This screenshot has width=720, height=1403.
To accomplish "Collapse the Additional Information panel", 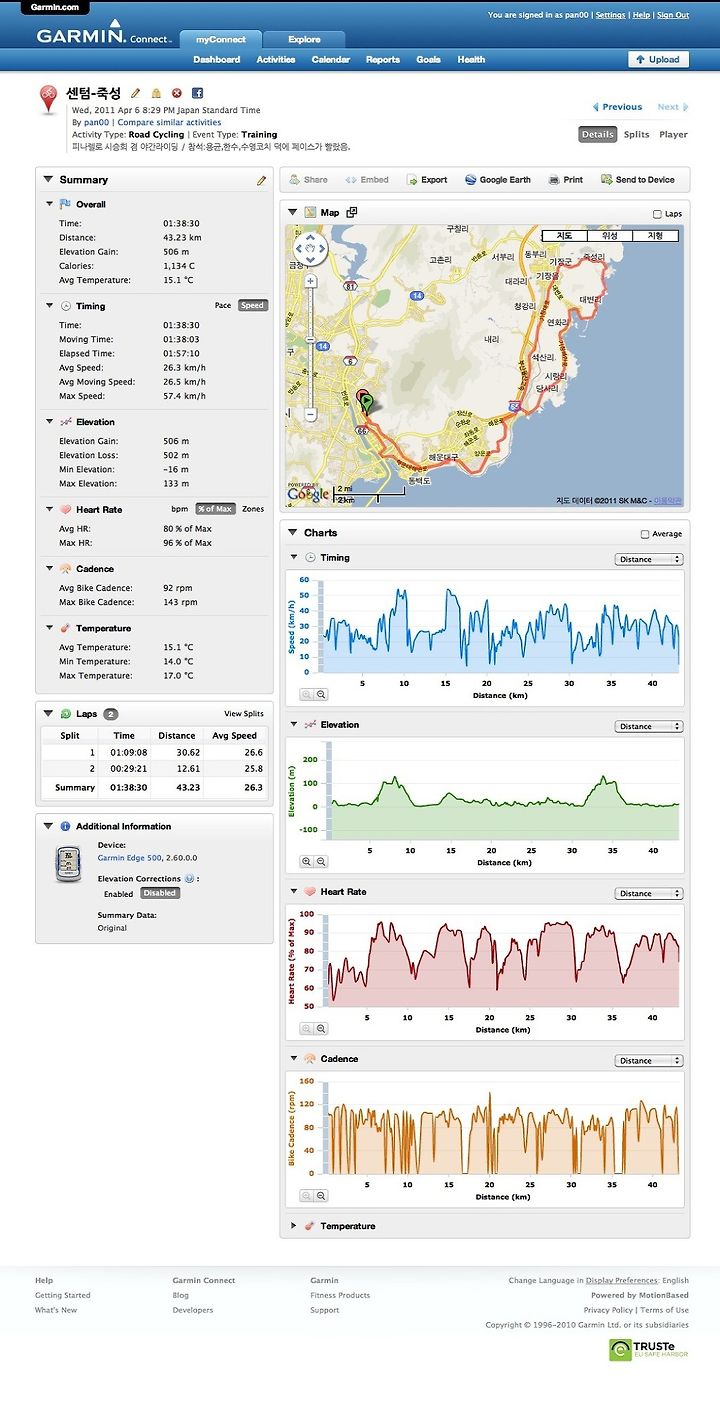I will pos(48,827).
